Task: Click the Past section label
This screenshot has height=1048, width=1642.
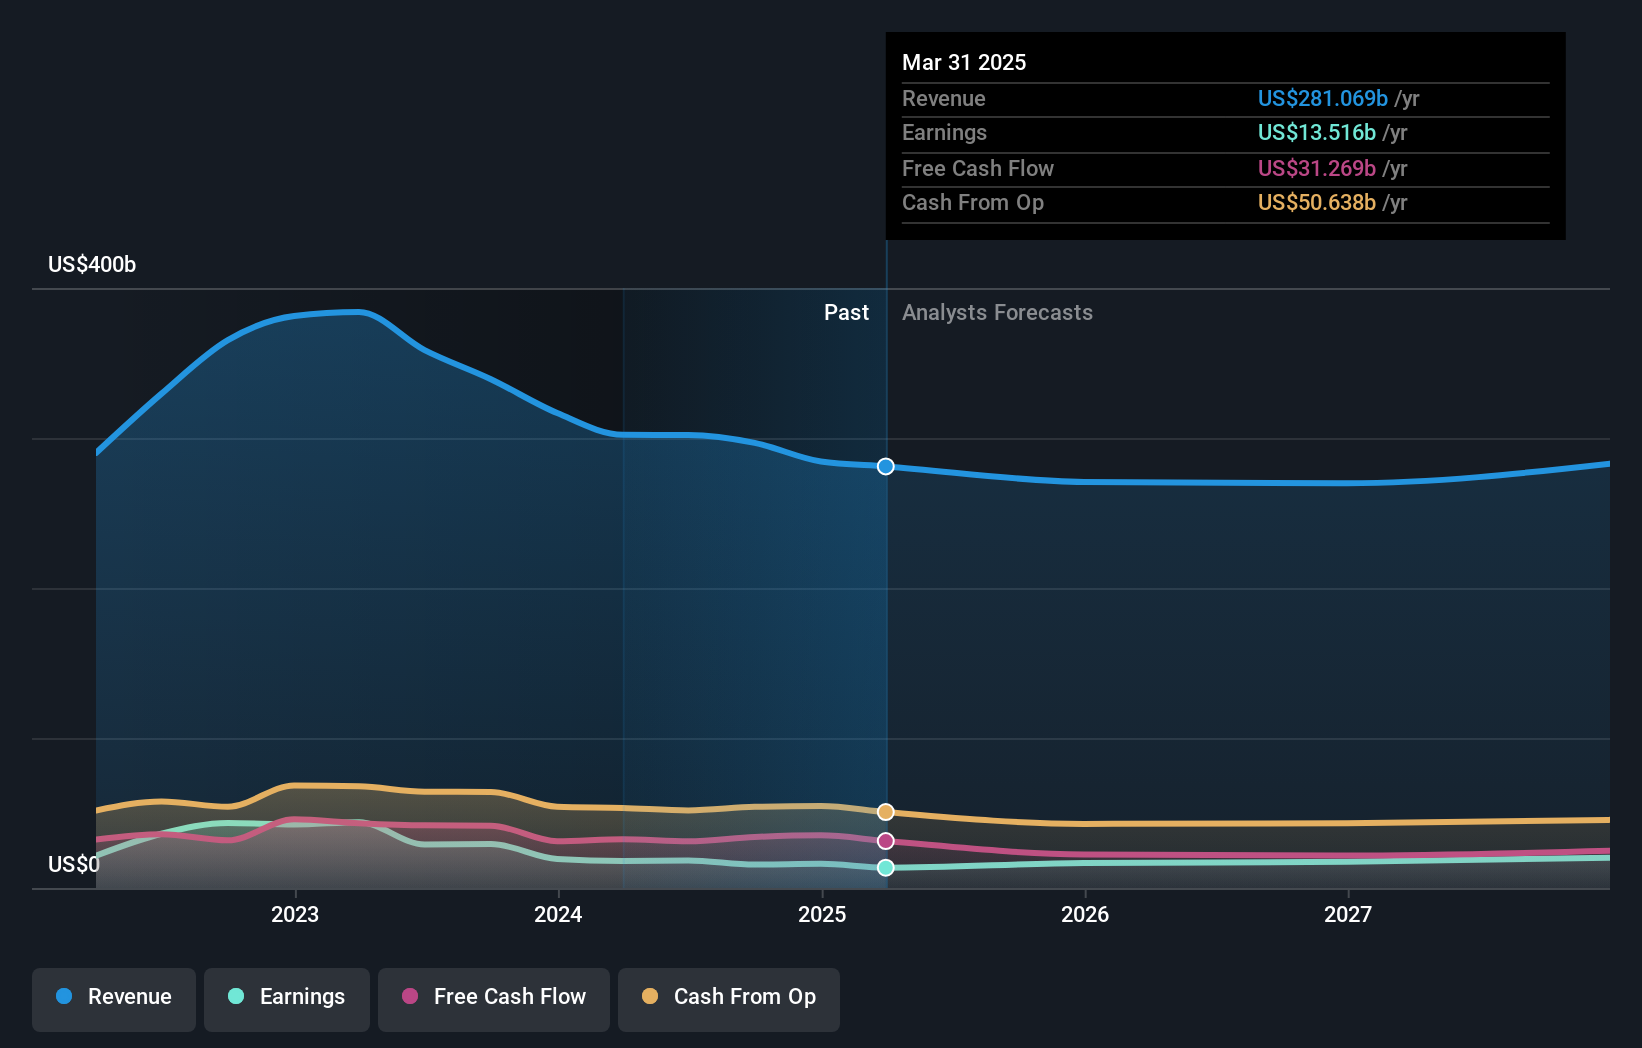Action: tap(846, 313)
